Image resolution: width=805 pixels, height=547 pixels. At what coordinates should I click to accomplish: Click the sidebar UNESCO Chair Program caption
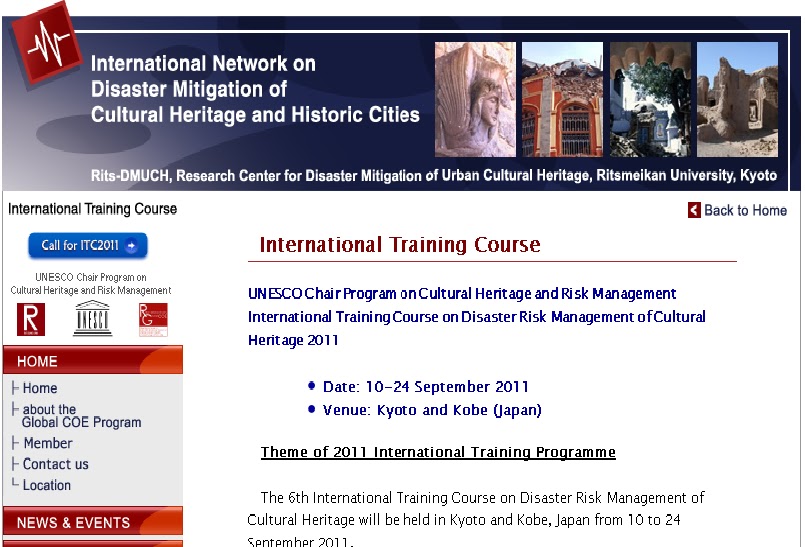[91, 284]
